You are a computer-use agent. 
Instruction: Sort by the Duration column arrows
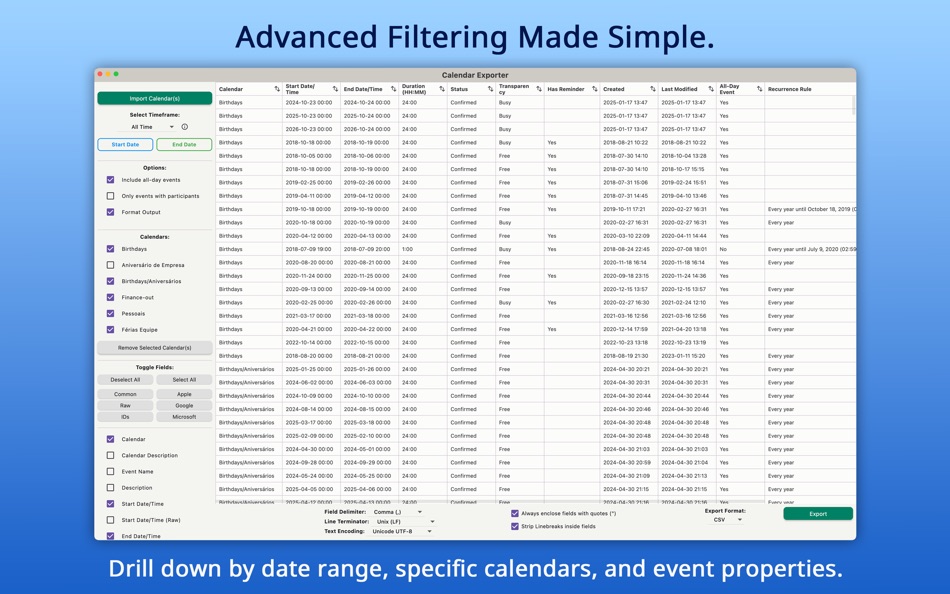click(442, 89)
